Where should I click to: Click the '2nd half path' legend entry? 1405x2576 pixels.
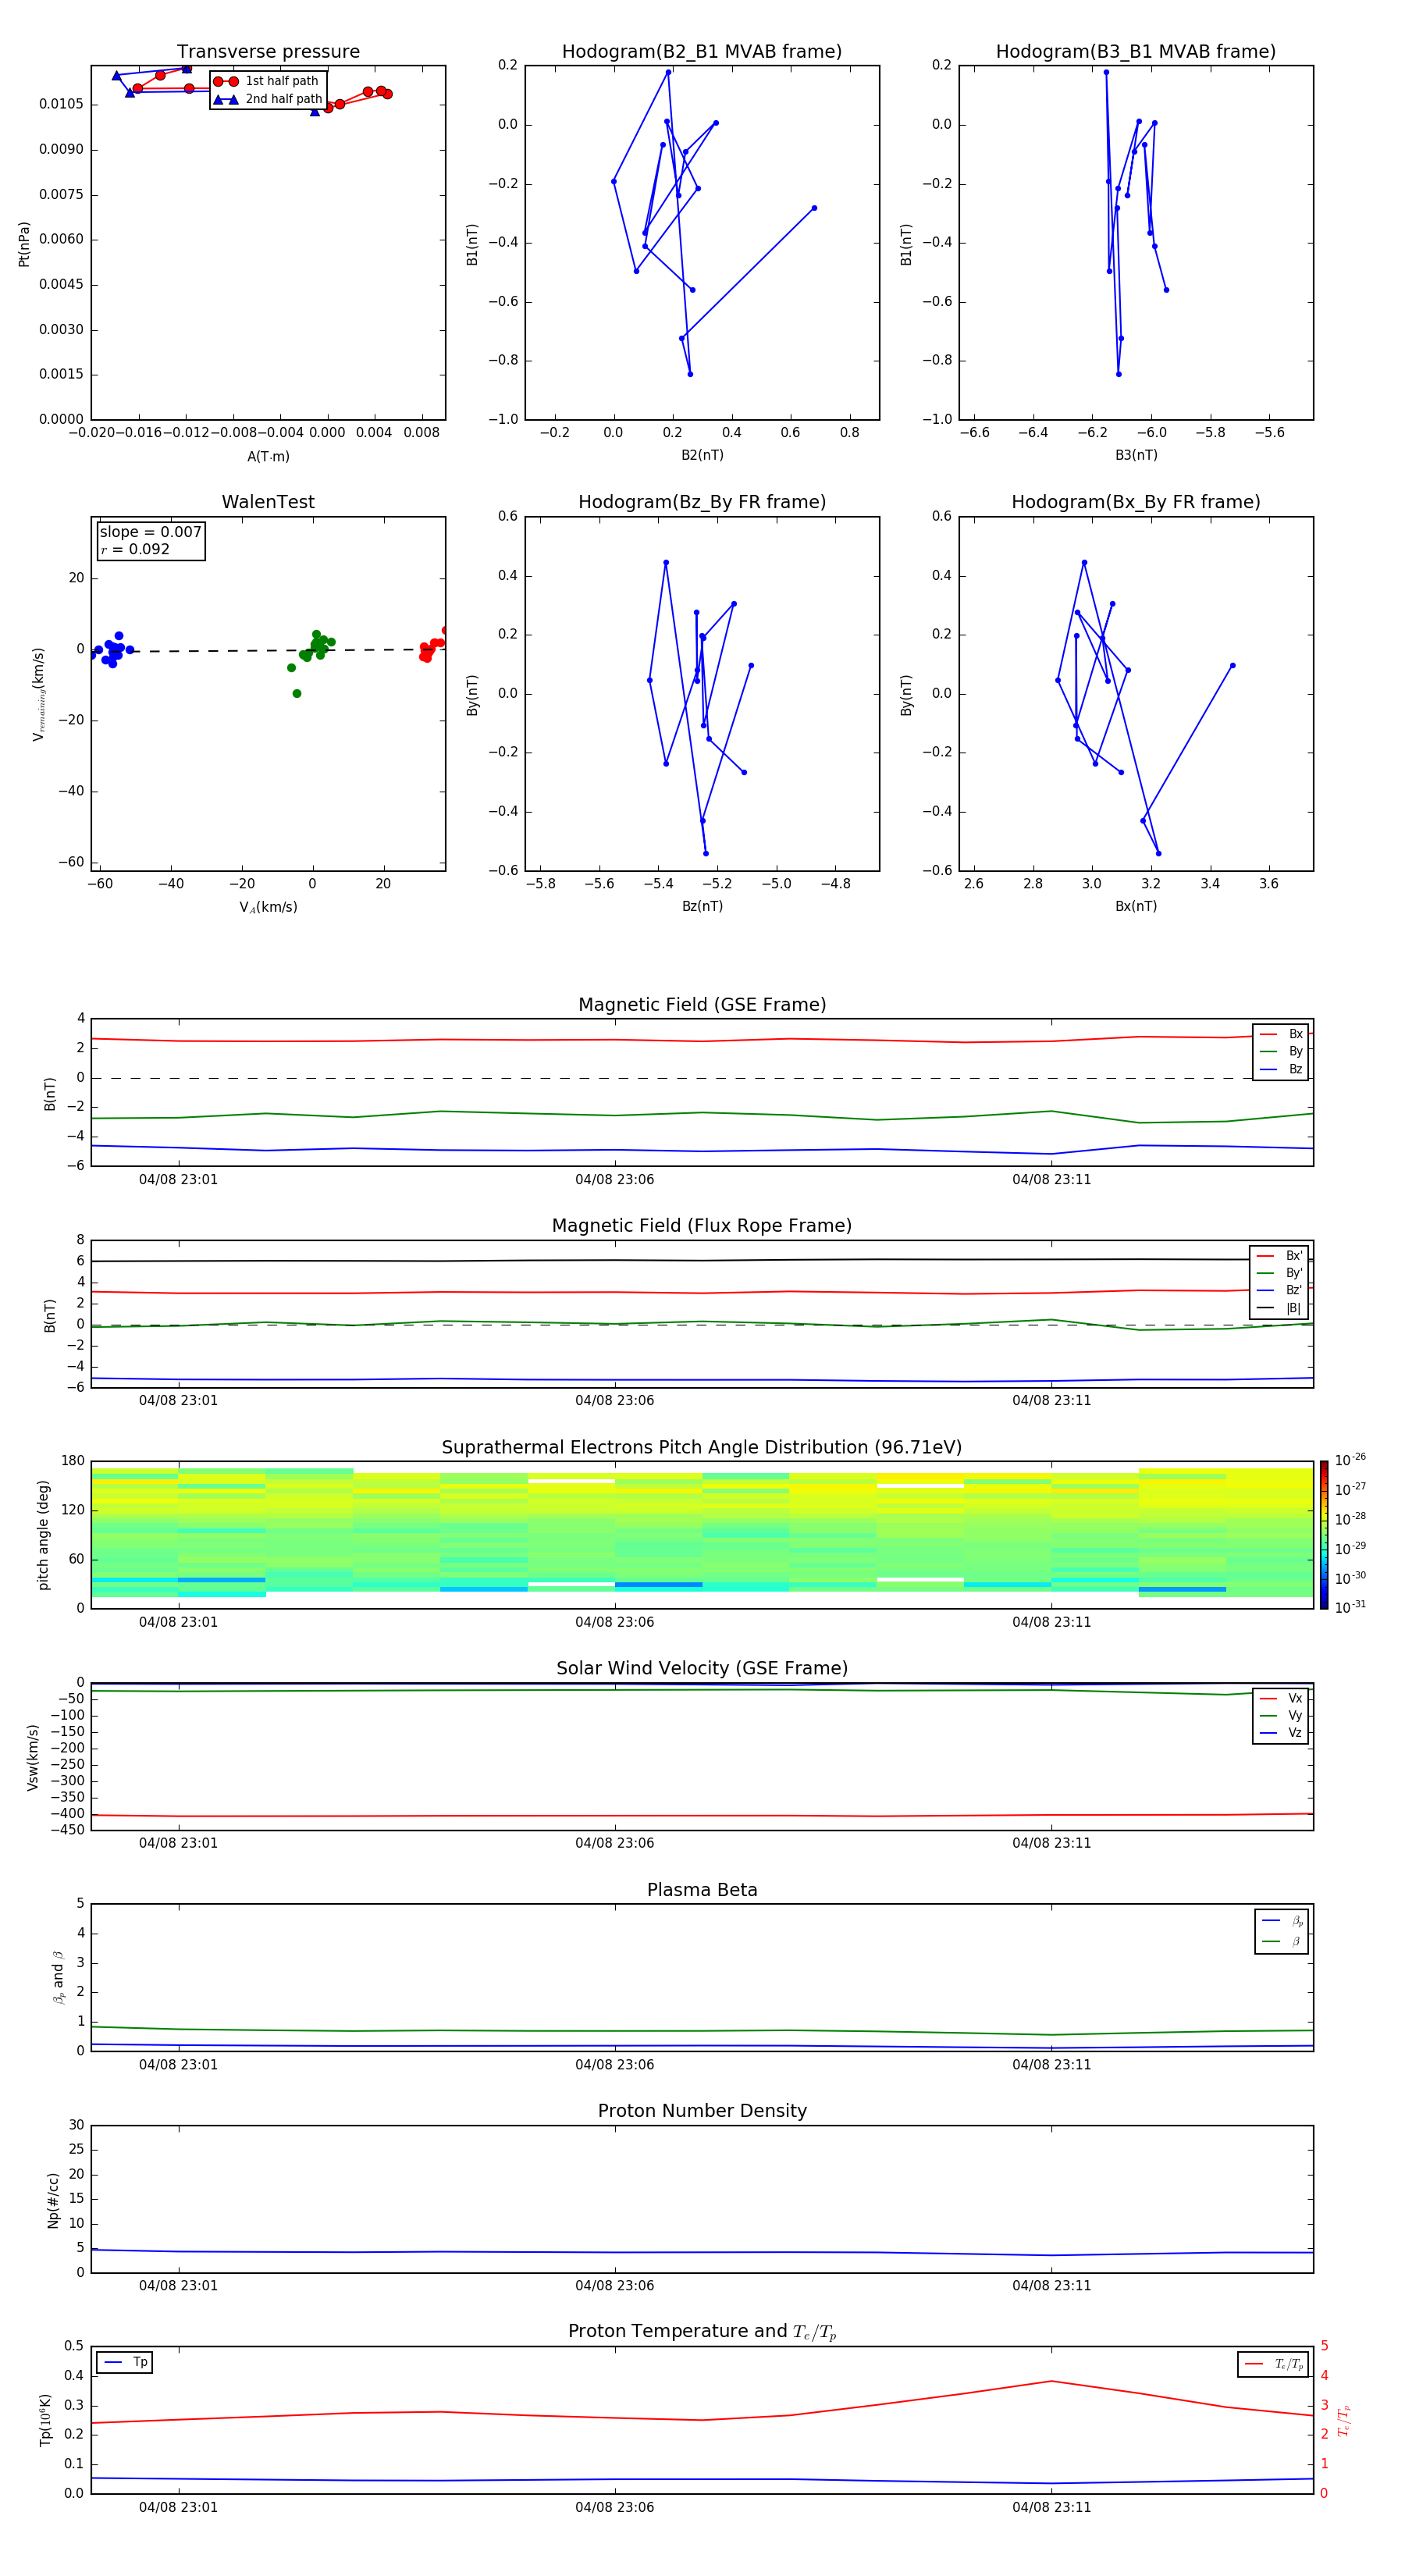coord(268,99)
